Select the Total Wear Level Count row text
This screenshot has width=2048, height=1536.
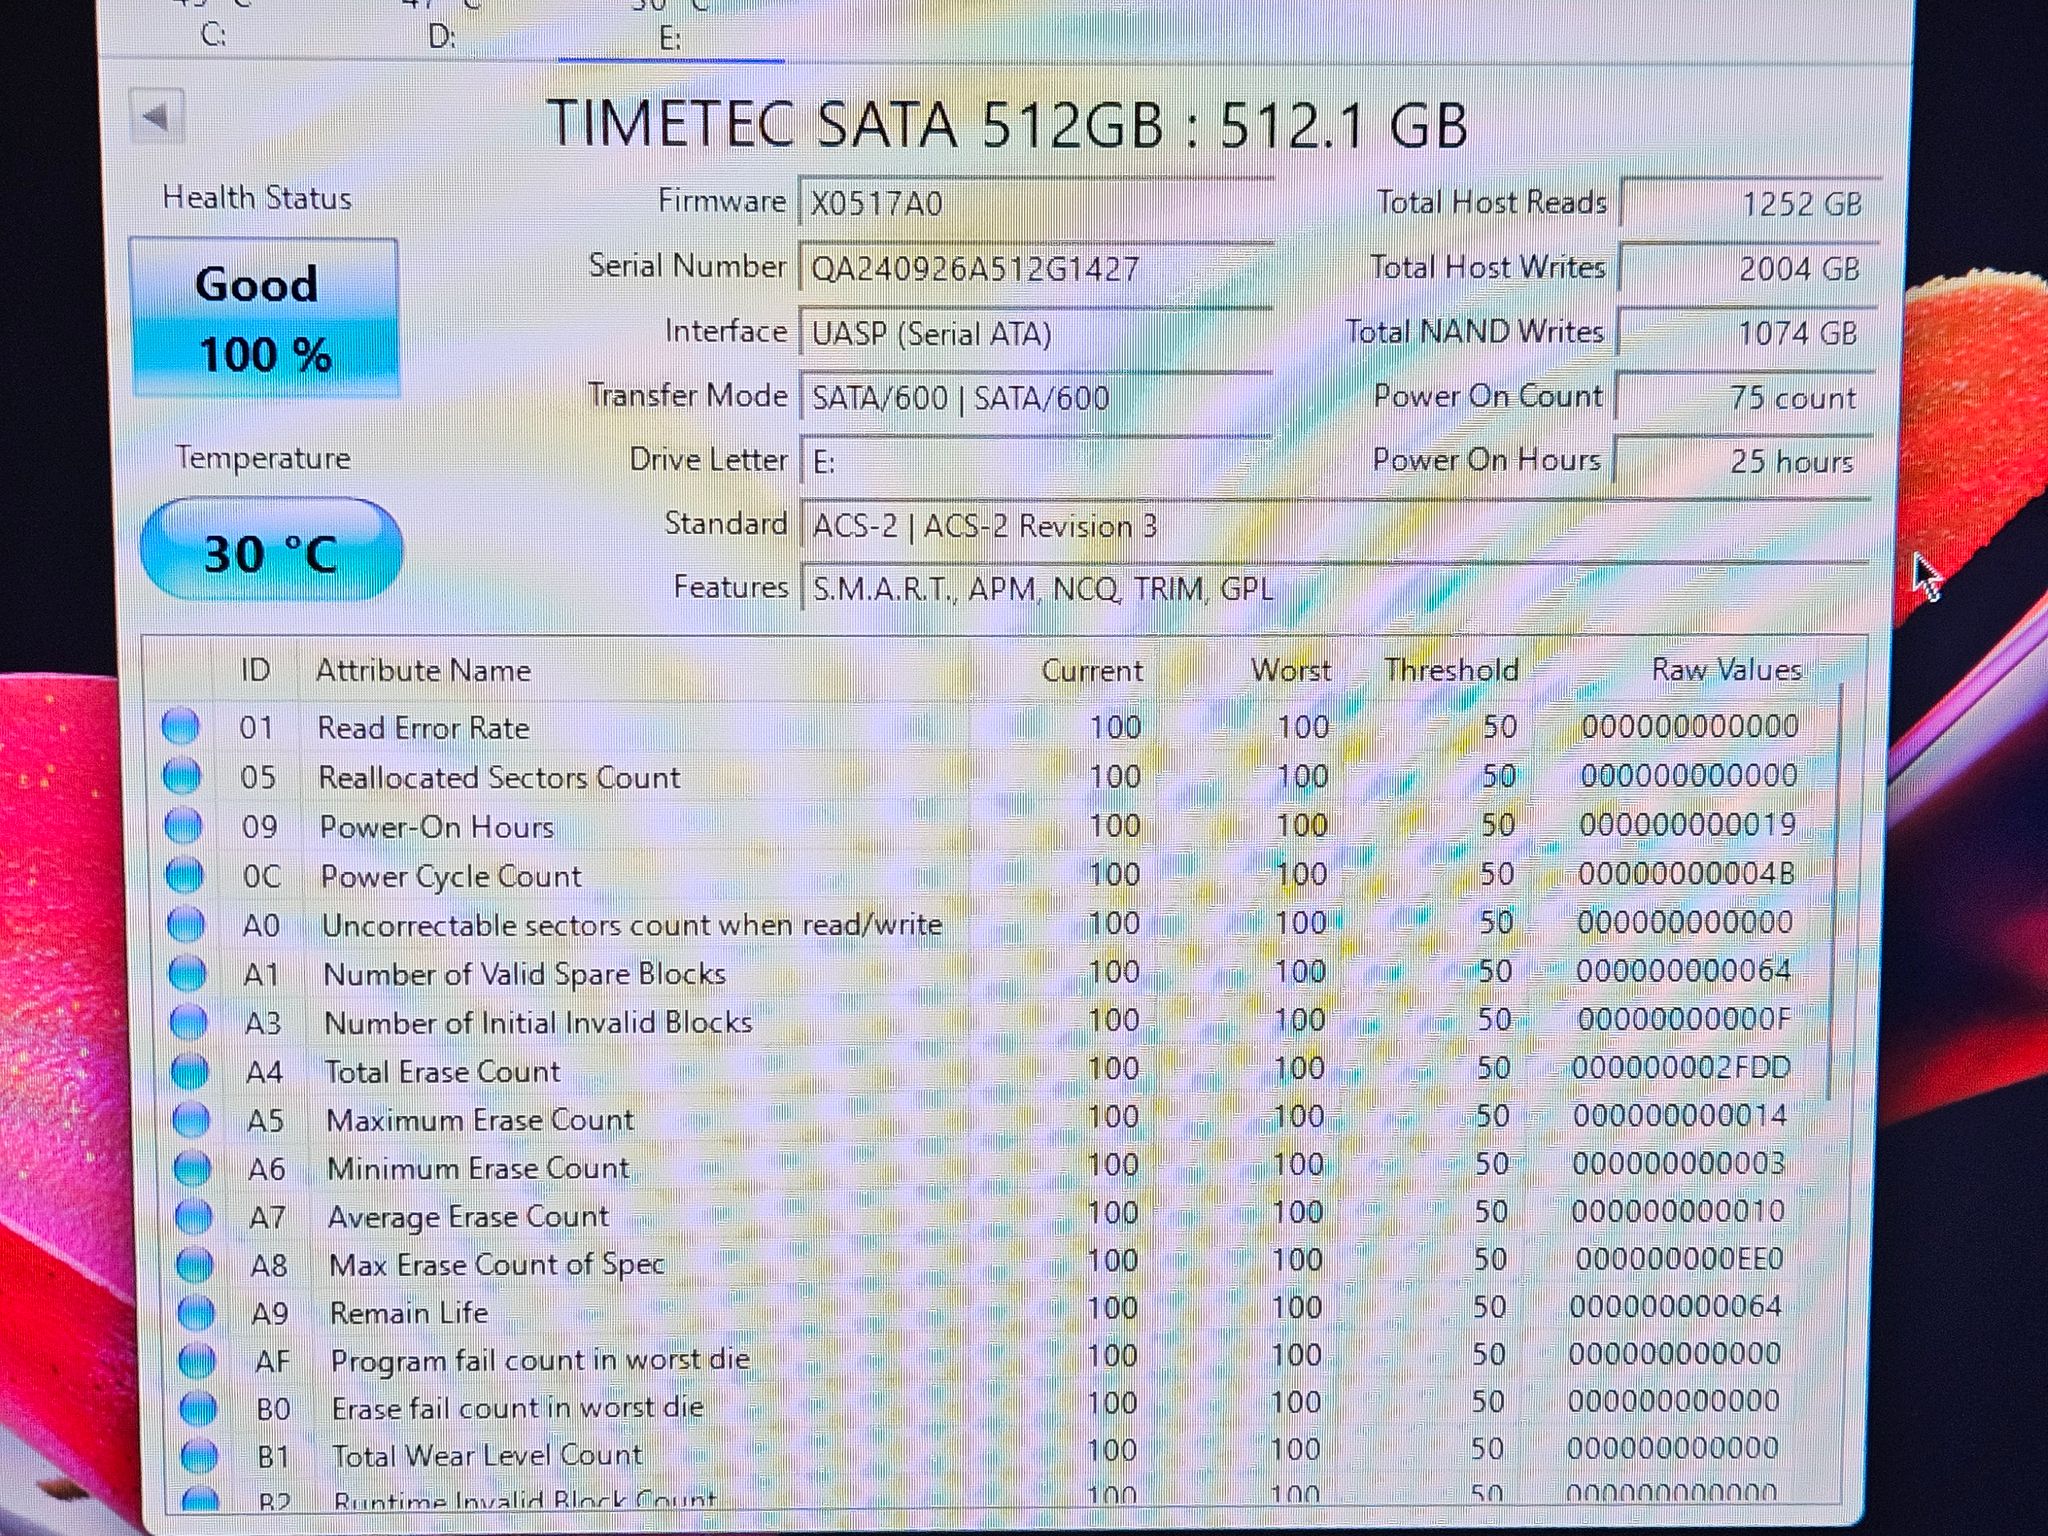(486, 1455)
